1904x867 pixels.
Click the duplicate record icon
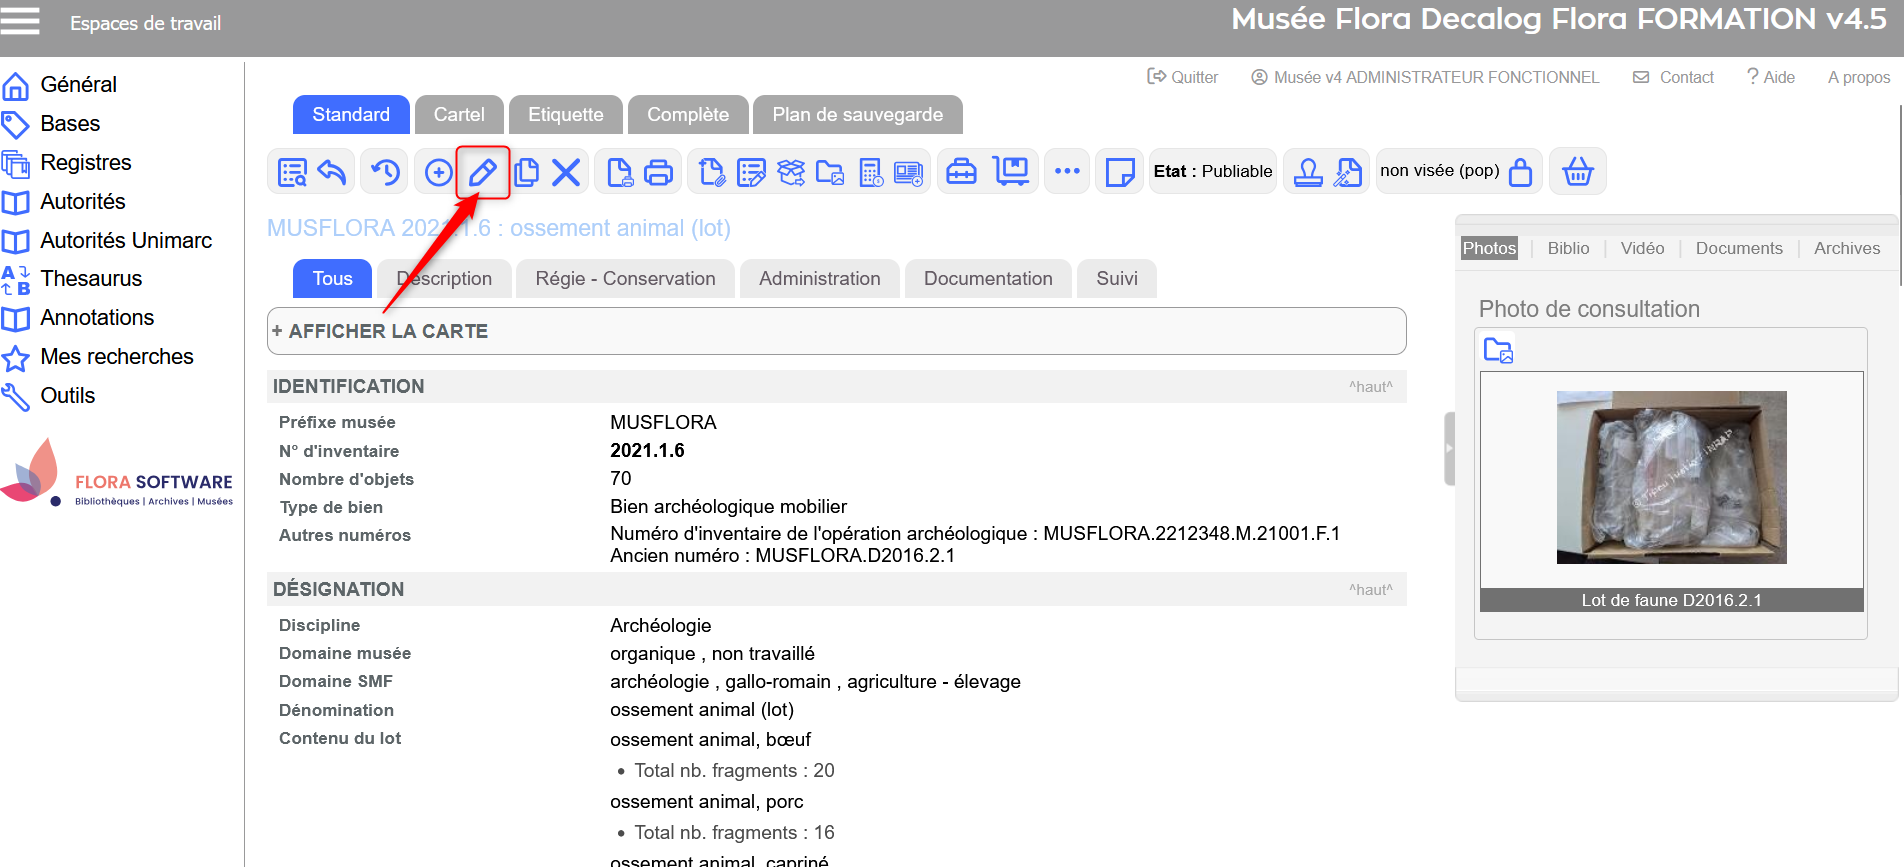point(526,172)
